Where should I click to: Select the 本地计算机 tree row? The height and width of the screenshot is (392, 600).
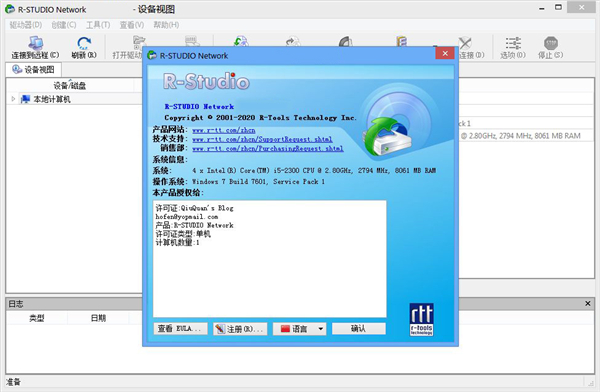(x=74, y=99)
